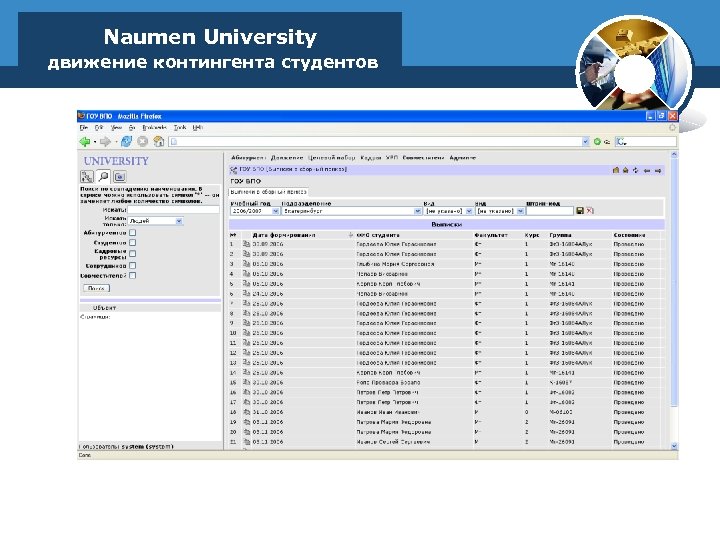Click the UNIVERSITY logo in sidebar
This screenshot has height=540, width=720.
[x=116, y=161]
